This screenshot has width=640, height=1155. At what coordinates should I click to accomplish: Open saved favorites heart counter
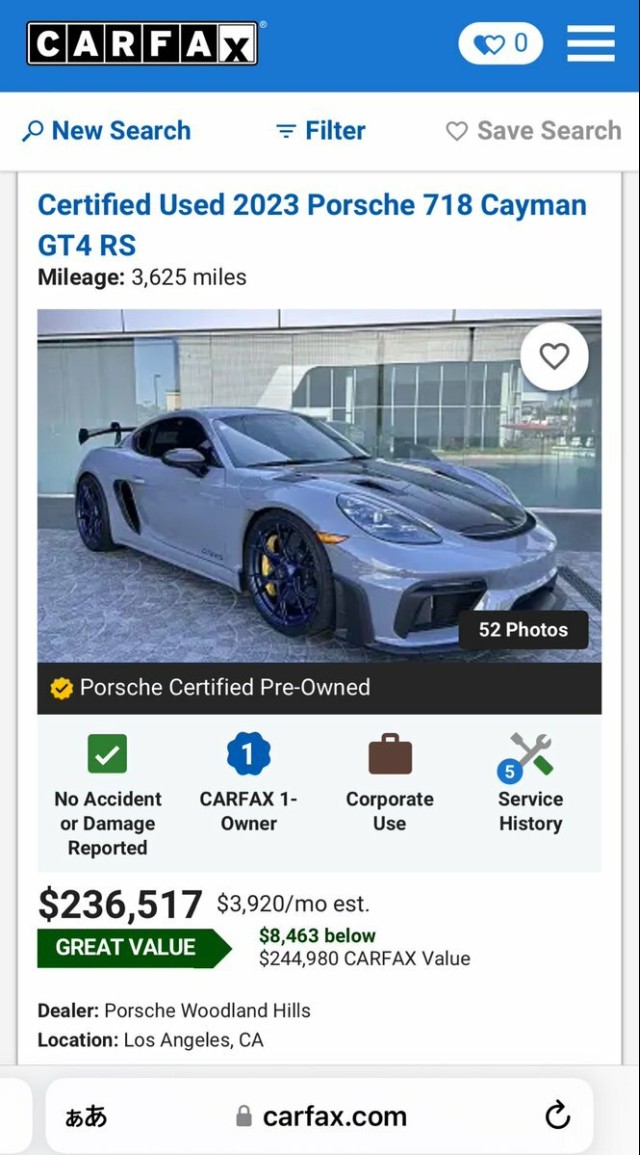[x=501, y=43]
